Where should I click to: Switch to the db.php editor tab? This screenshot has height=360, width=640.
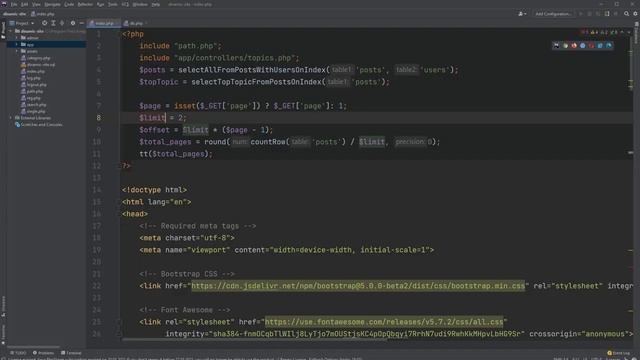point(135,23)
